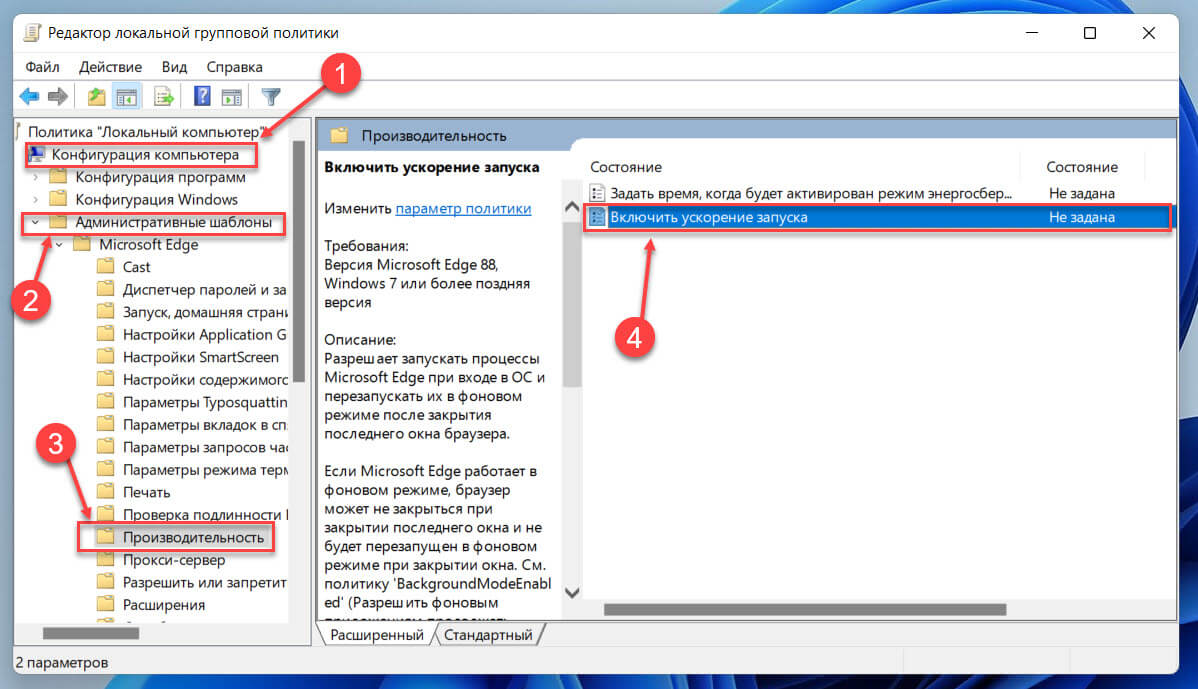Switch to the 'Стандартный' tab
Viewport: 1198px width, 689px height.
click(488, 635)
